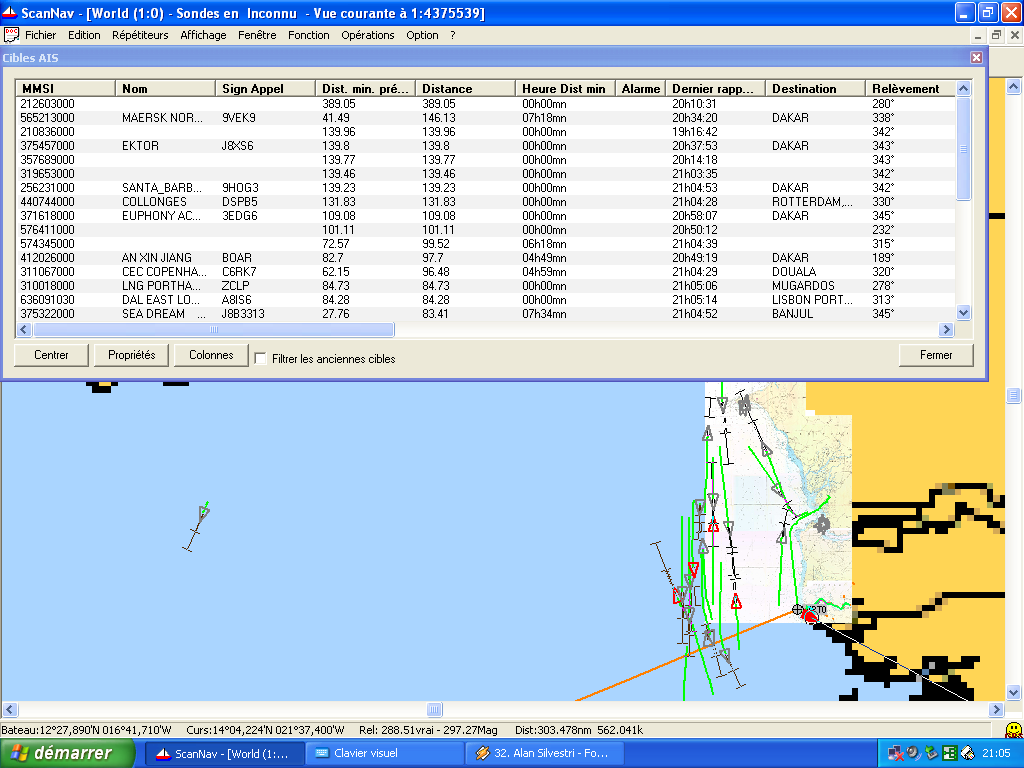Open the Opérations menu

pyautogui.click(x=368, y=35)
